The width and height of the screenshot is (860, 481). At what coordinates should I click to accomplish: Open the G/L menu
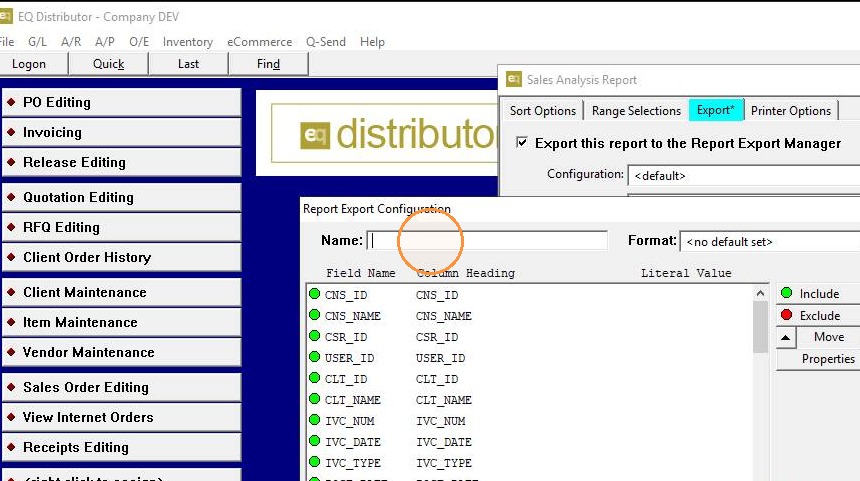pos(37,42)
